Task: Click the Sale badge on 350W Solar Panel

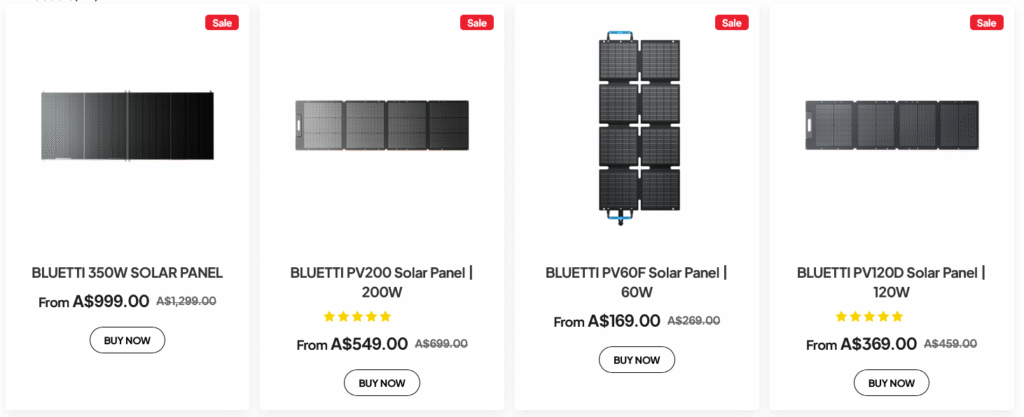Action: (x=222, y=23)
